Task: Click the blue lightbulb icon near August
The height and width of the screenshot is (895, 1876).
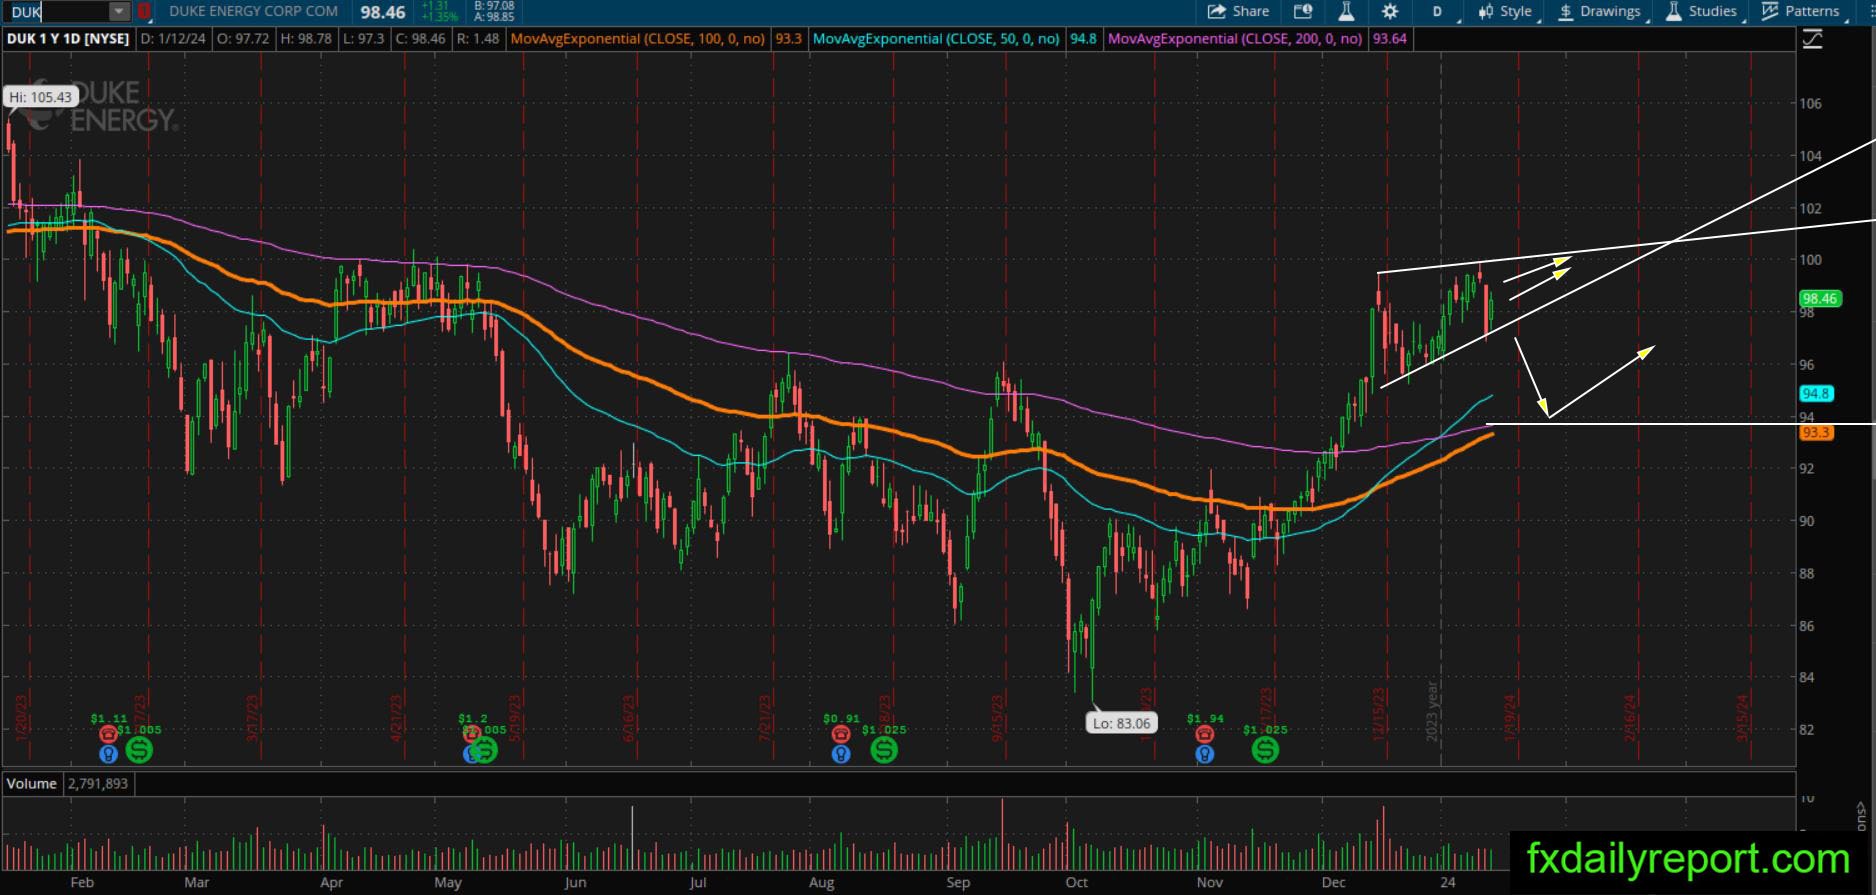Action: tap(841, 754)
